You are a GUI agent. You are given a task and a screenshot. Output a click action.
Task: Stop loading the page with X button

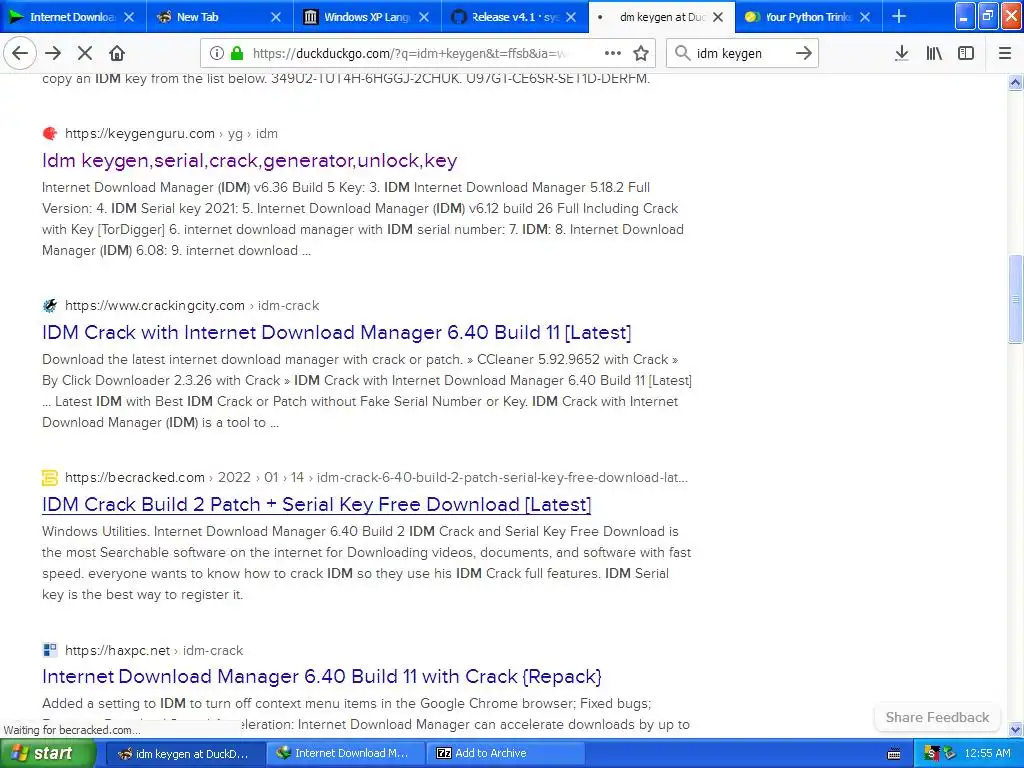click(x=85, y=53)
